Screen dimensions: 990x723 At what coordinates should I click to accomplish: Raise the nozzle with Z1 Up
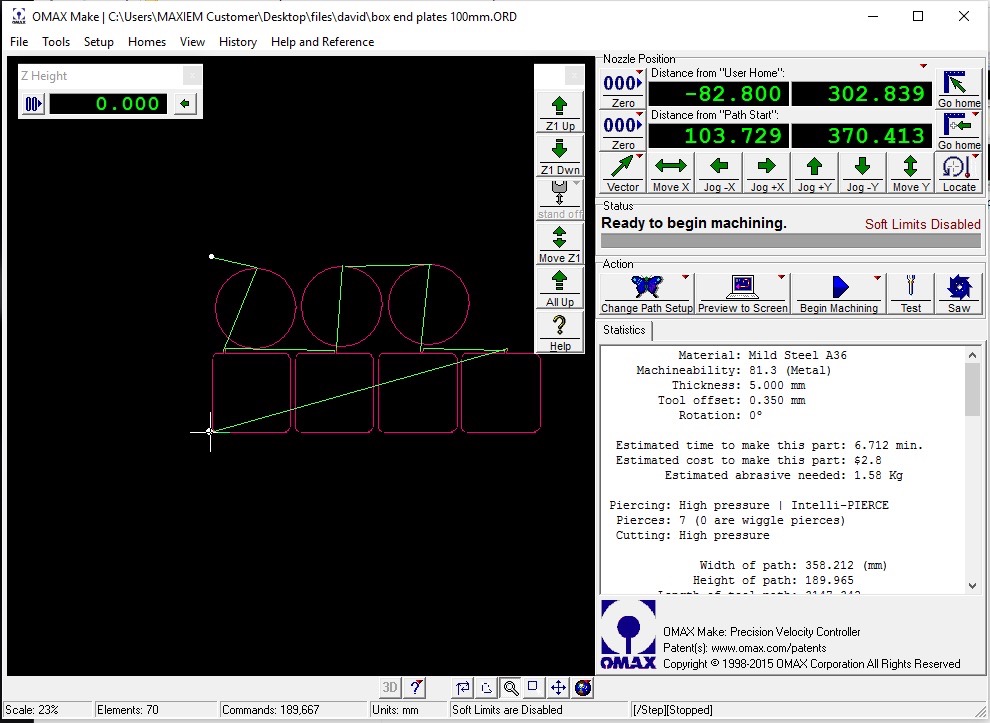click(x=559, y=112)
